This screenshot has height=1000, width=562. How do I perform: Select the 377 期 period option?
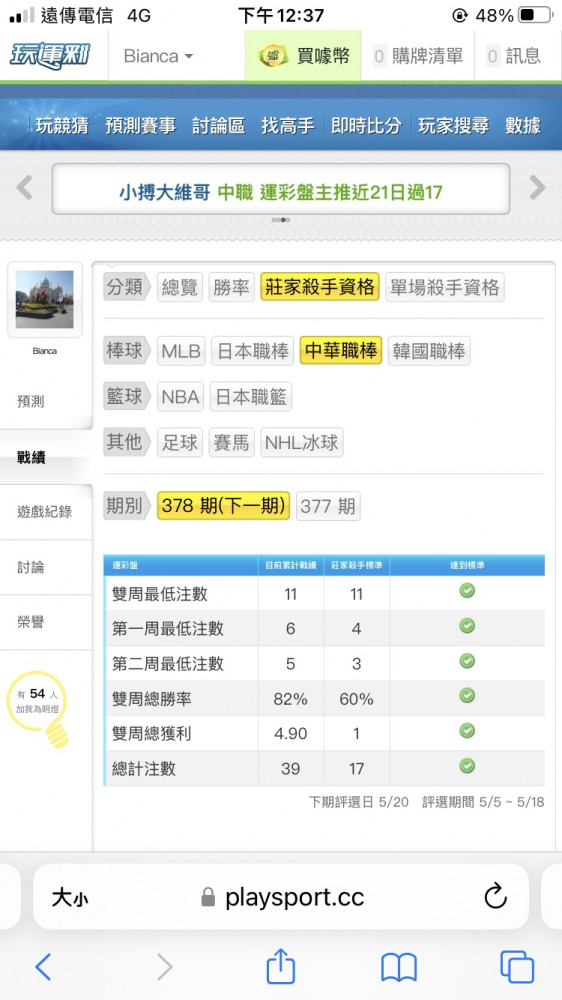tap(328, 506)
